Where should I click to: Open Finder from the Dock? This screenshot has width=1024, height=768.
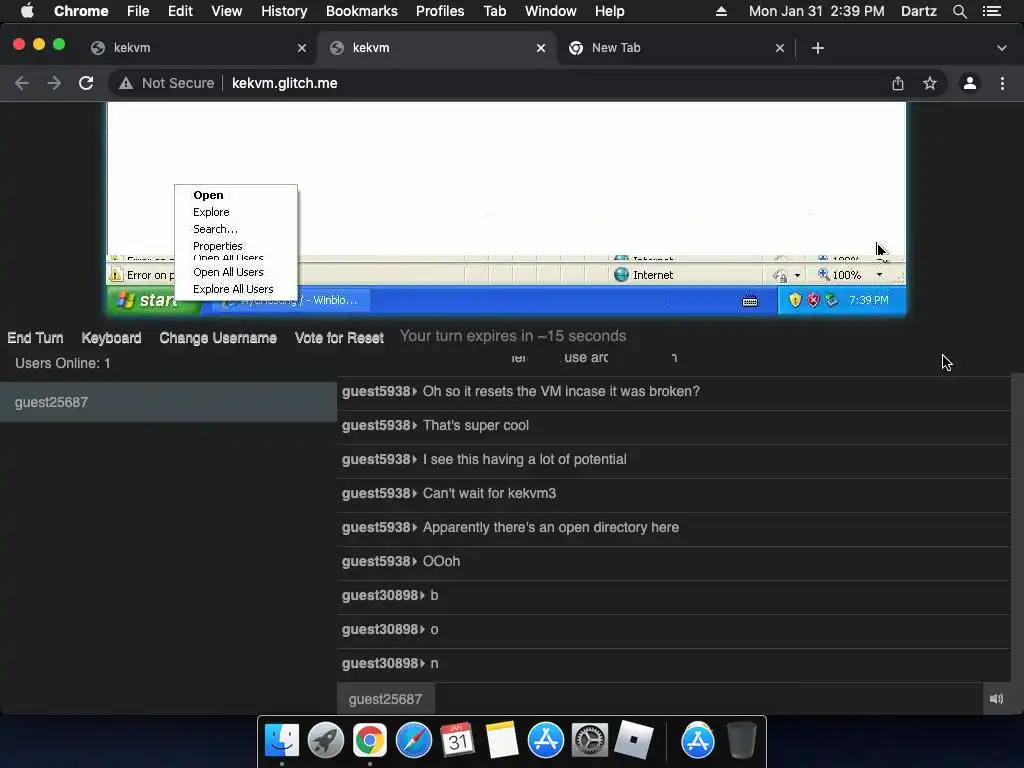point(281,741)
